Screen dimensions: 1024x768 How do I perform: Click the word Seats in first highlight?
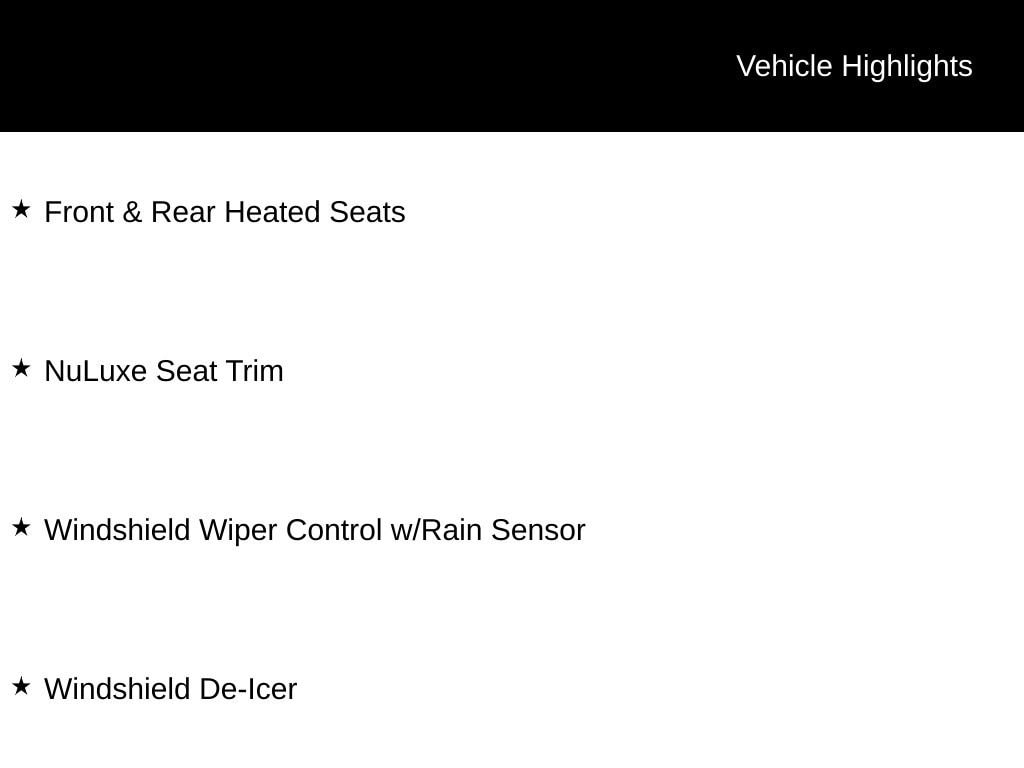[367, 212]
